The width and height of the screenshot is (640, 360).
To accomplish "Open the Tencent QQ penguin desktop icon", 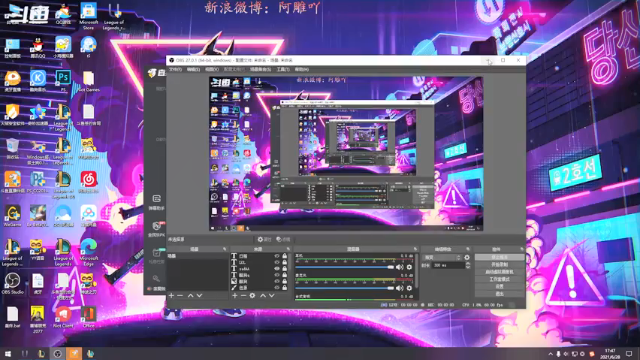I will pos(38,47).
